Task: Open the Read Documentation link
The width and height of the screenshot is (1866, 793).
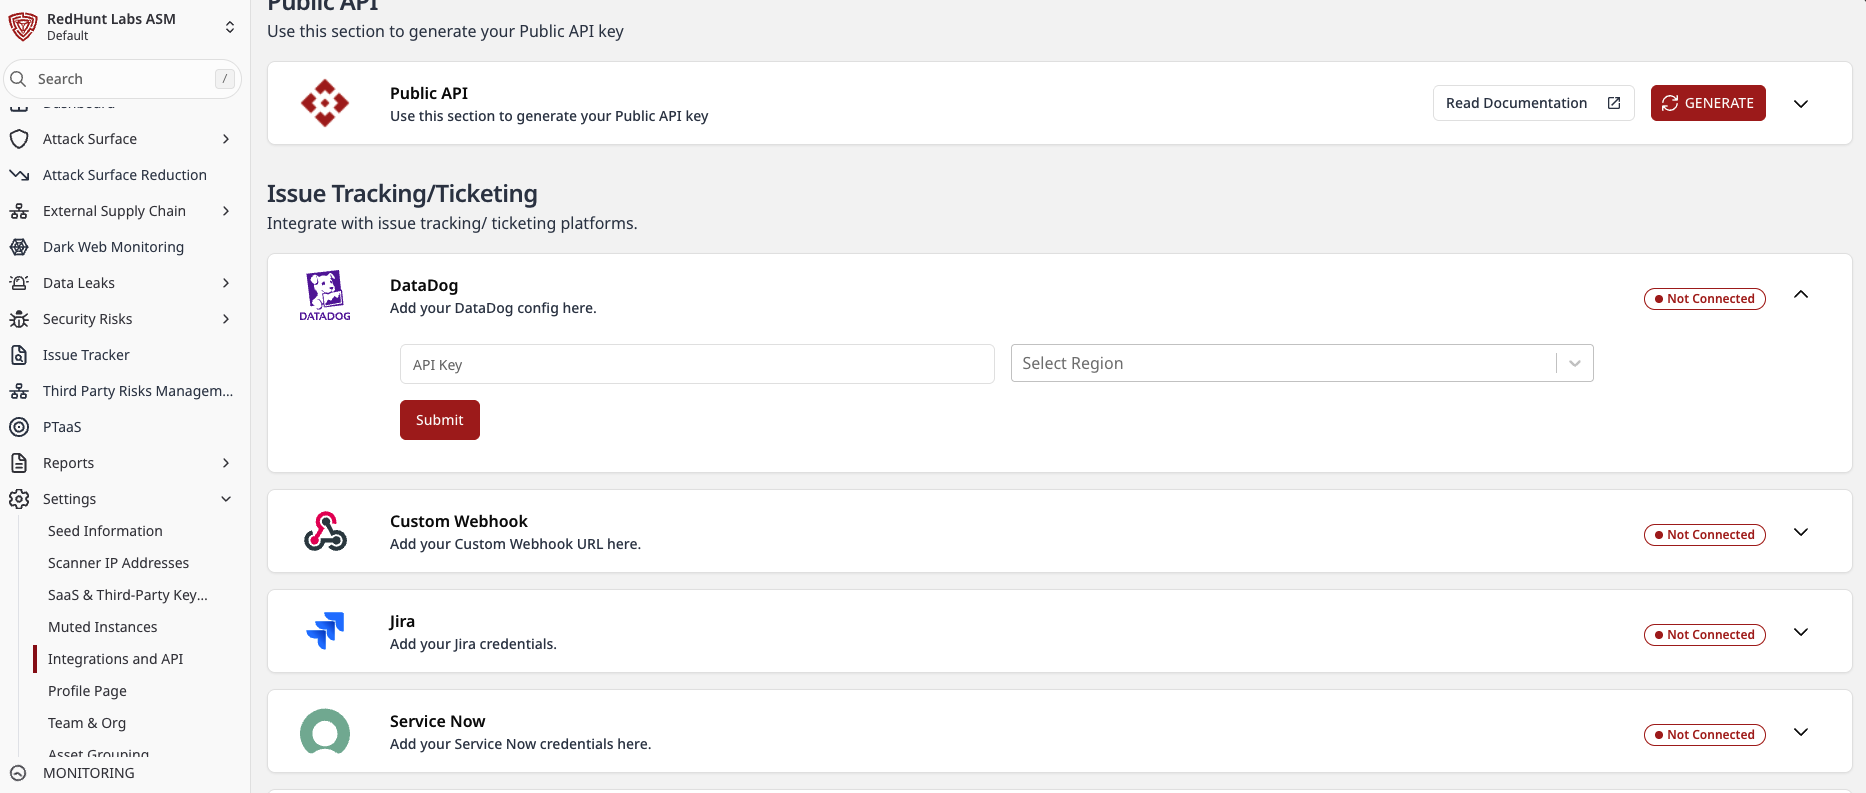Action: click(1532, 103)
